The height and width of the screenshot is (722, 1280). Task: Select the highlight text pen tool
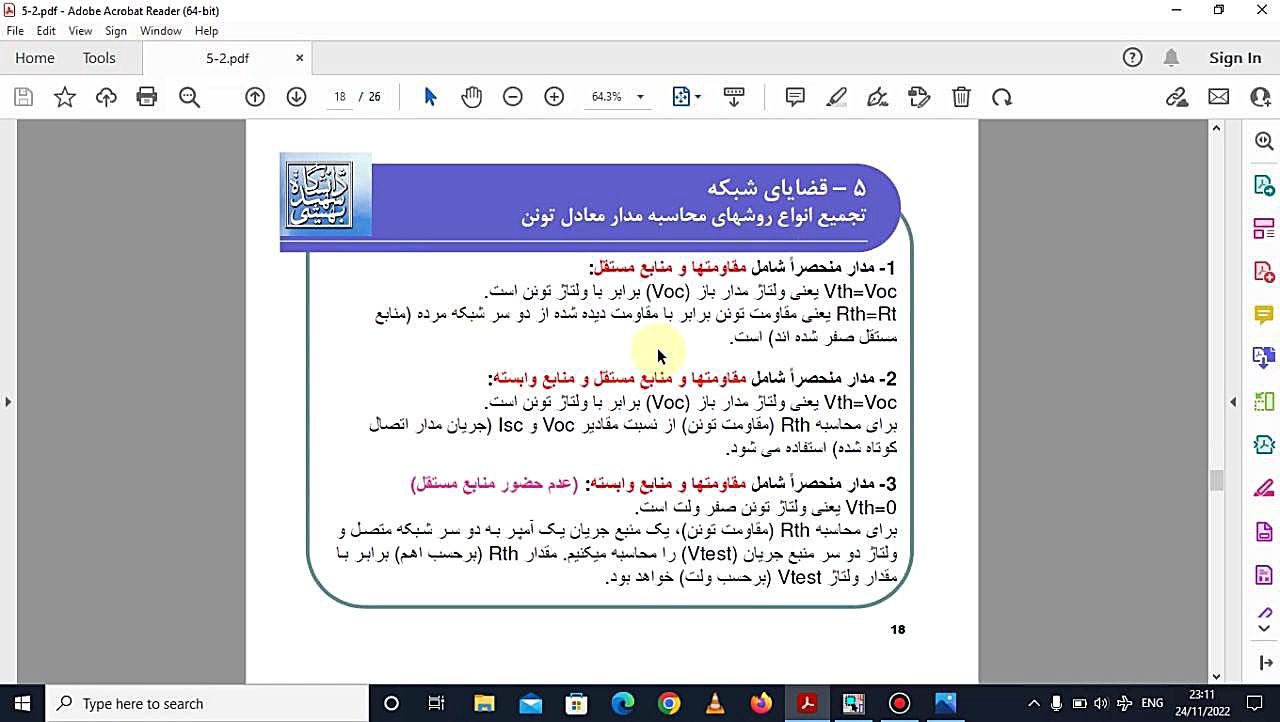pyautogui.click(x=837, y=97)
